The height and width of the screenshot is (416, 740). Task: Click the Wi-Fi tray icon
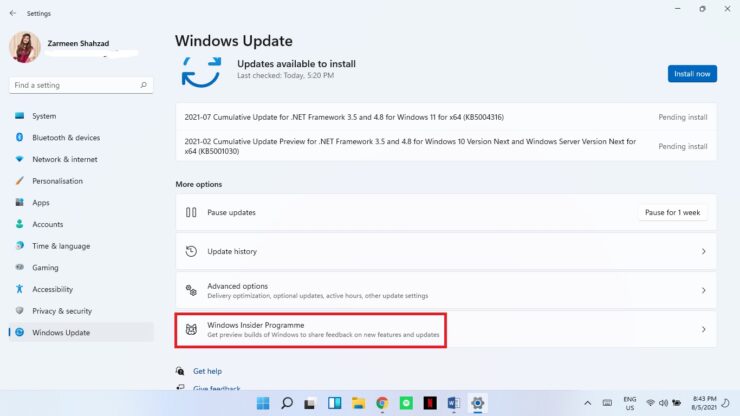pos(650,403)
